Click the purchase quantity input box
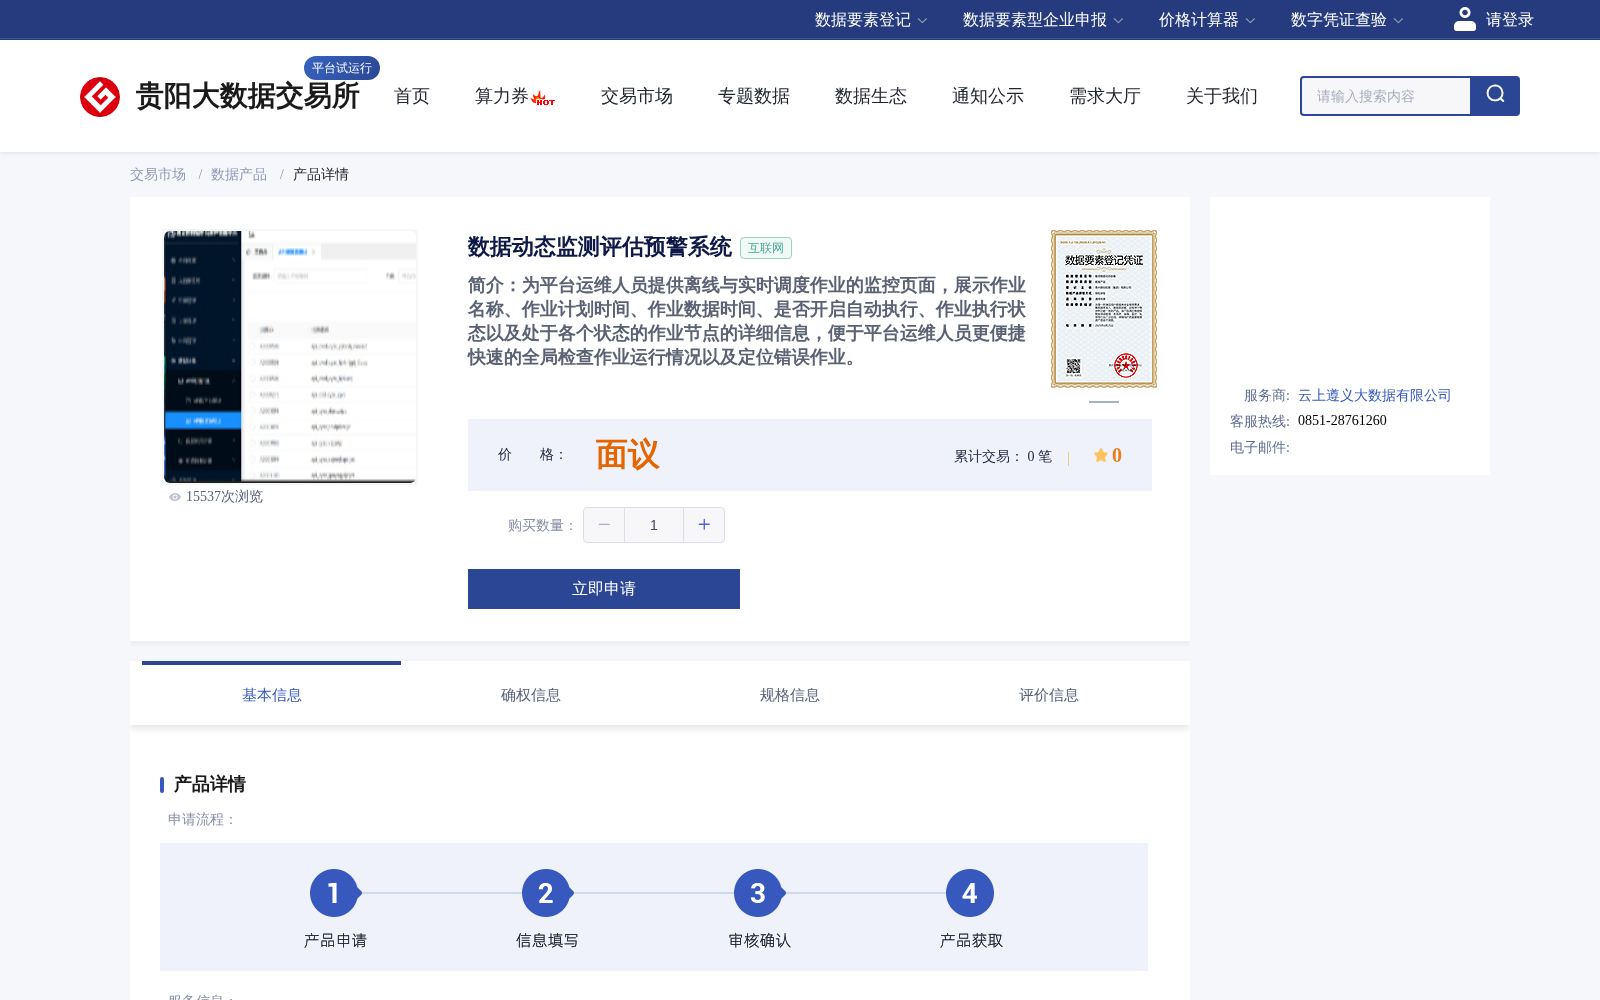The width and height of the screenshot is (1600, 1000). (x=654, y=525)
